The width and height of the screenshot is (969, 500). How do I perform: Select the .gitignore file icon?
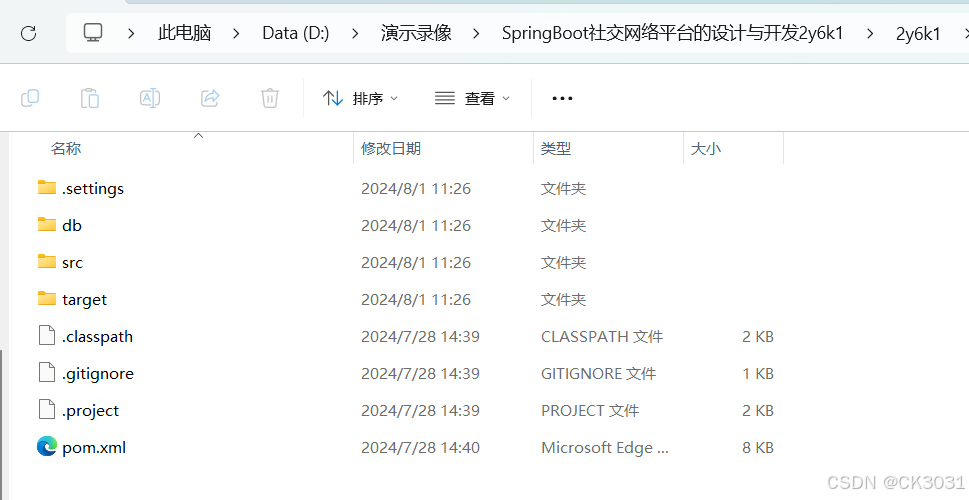[47, 373]
